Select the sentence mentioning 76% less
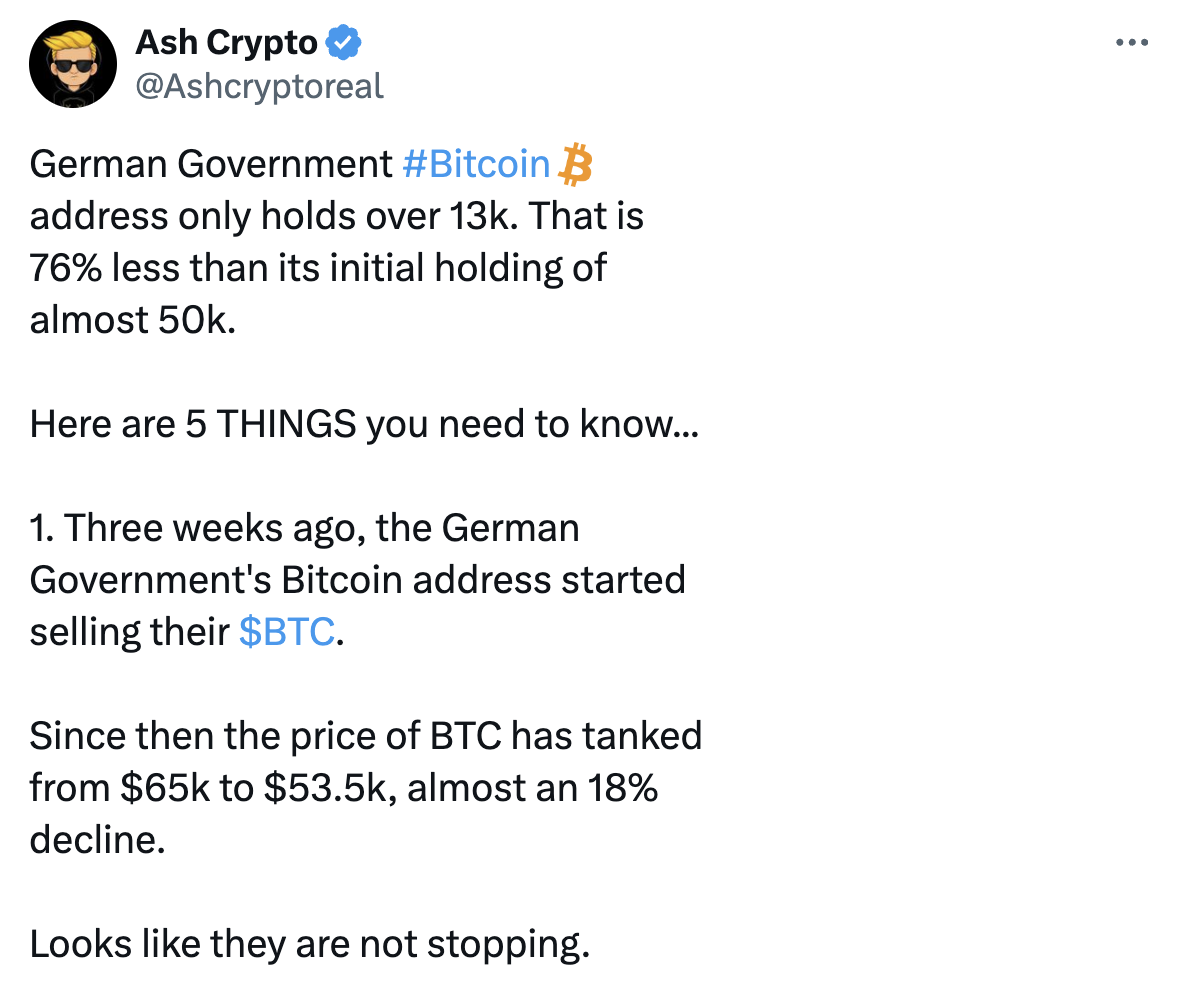This screenshot has height=986, width=1180. tap(318, 267)
